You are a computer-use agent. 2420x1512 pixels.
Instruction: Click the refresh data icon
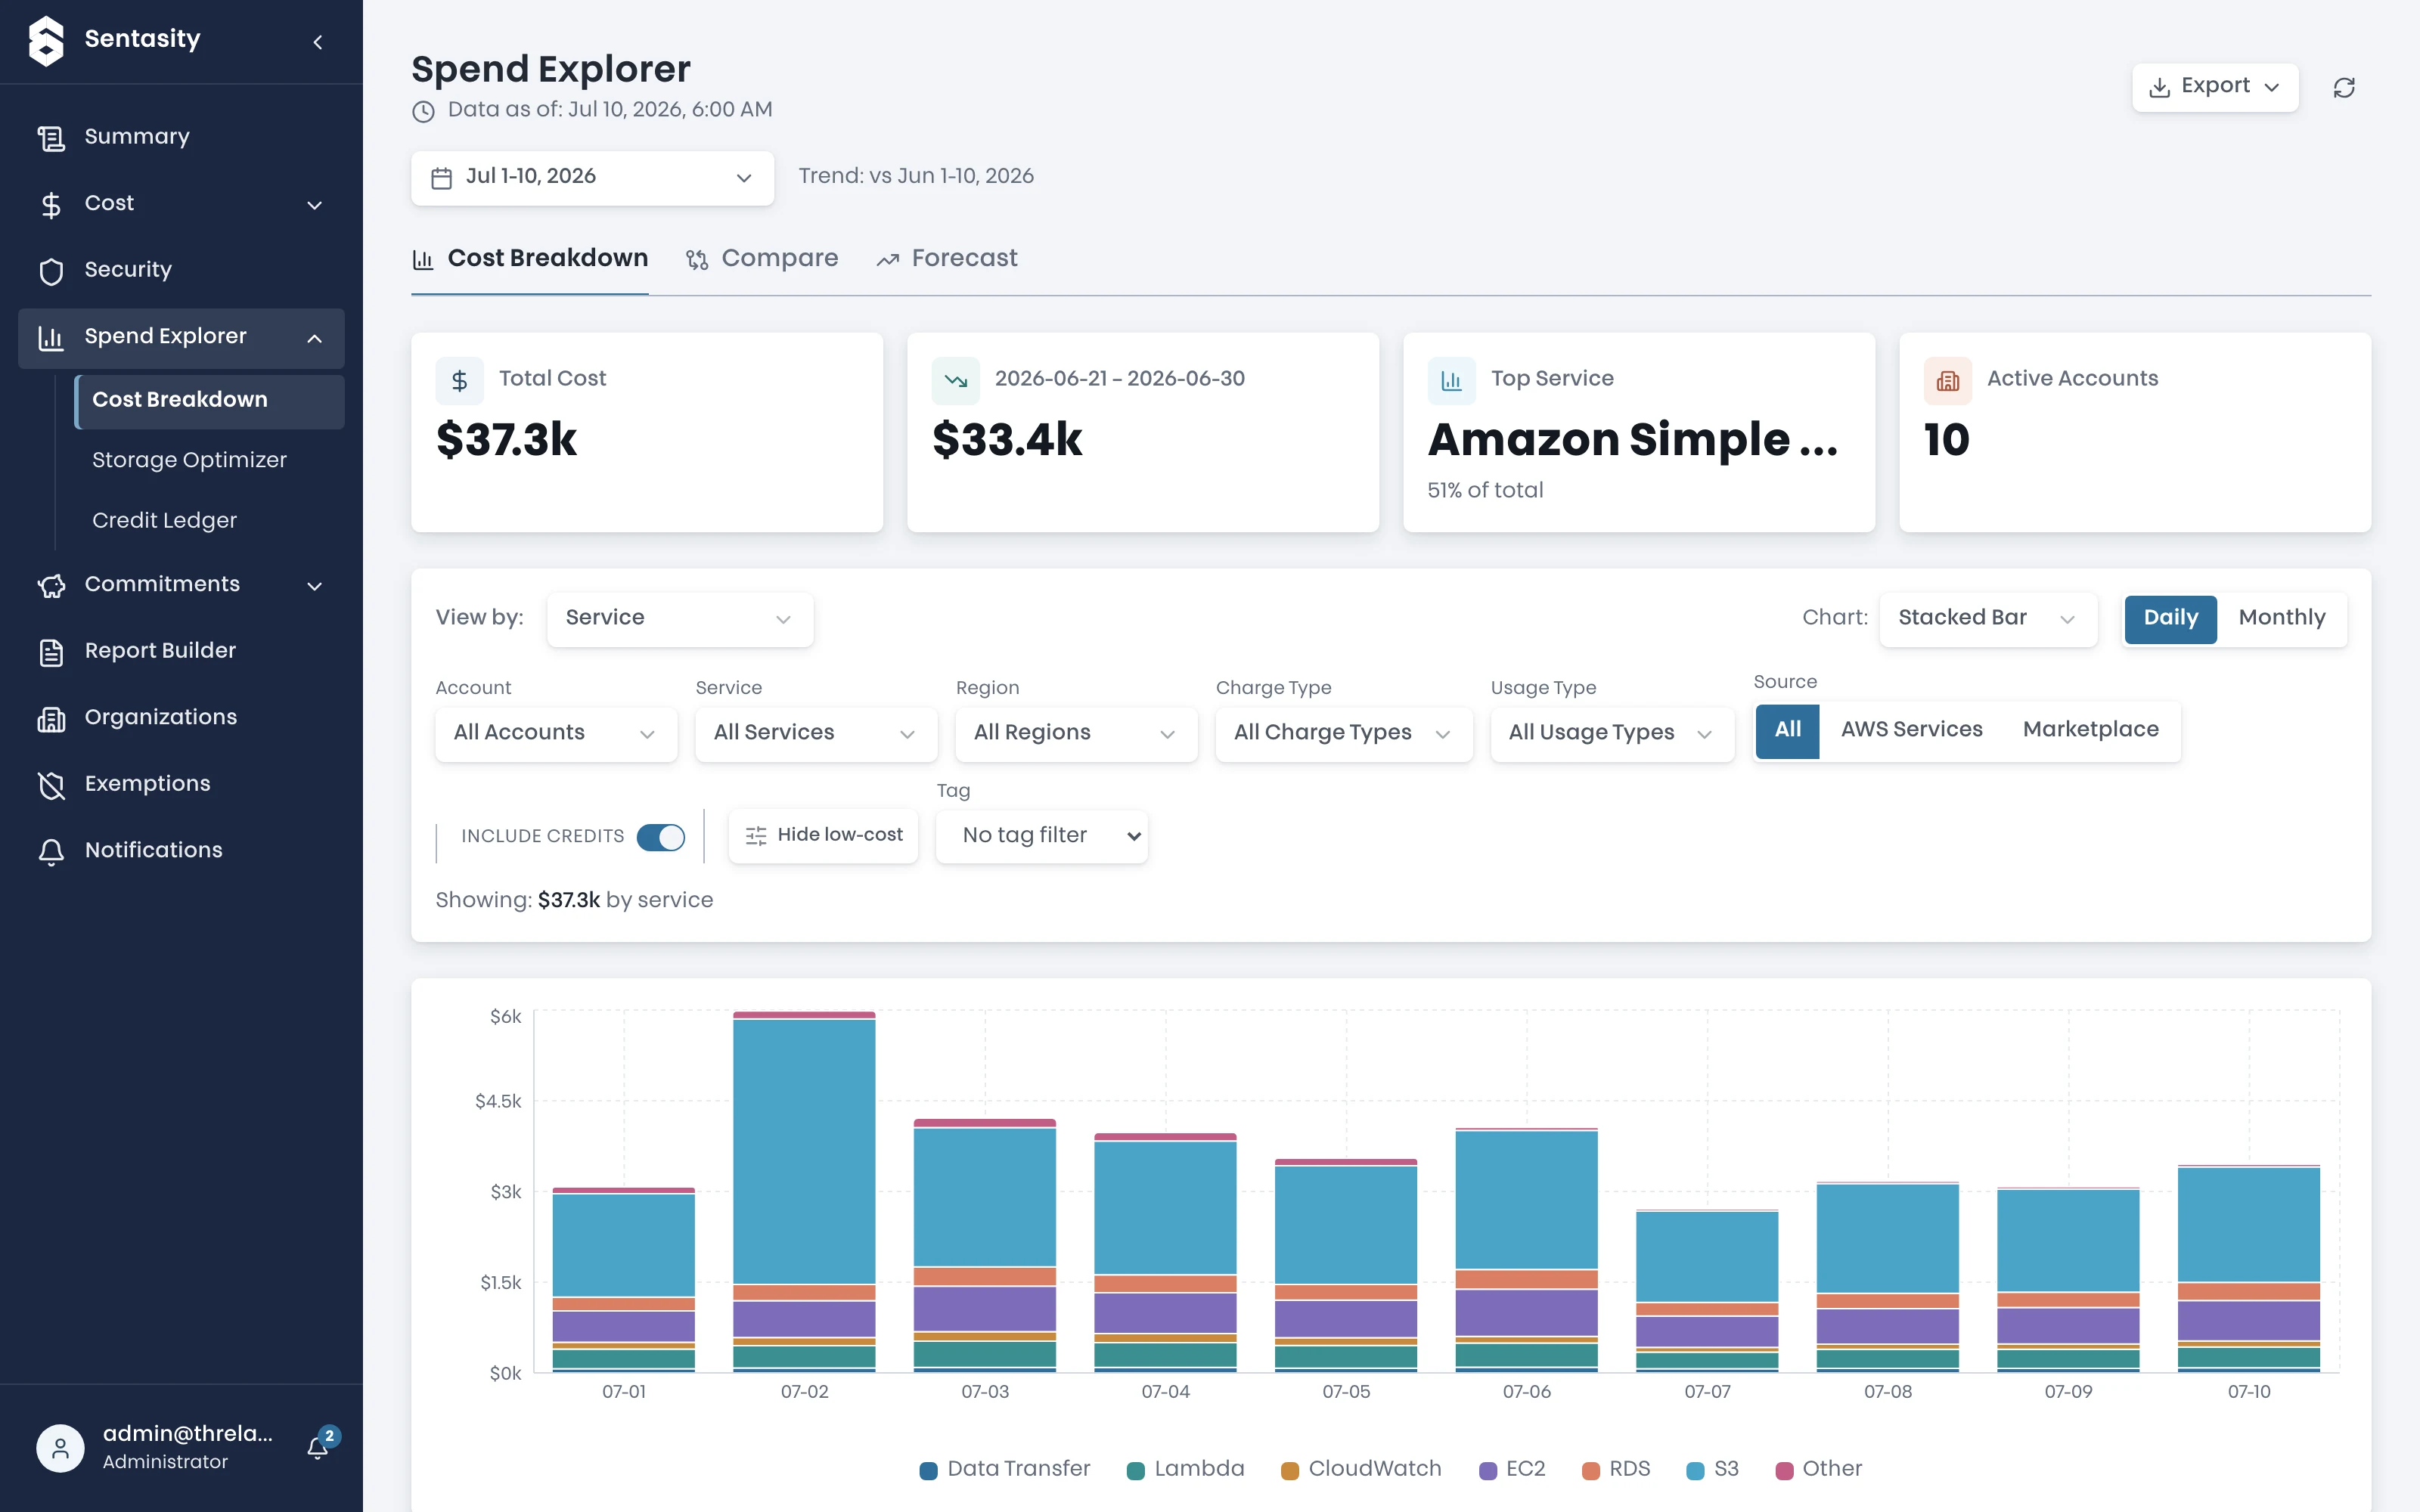point(2344,88)
